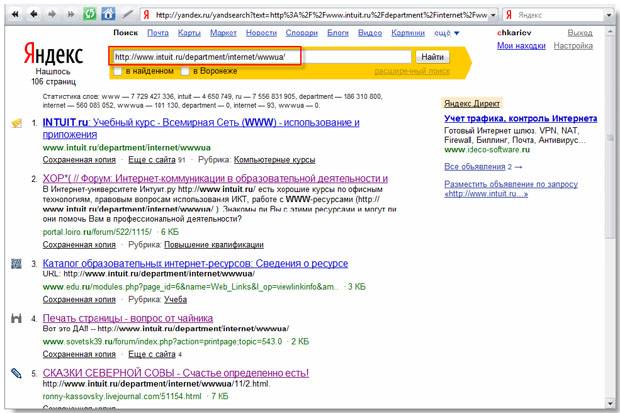Screen dimensions: 620x413
Task: Click the Найти search button
Action: 432,57
